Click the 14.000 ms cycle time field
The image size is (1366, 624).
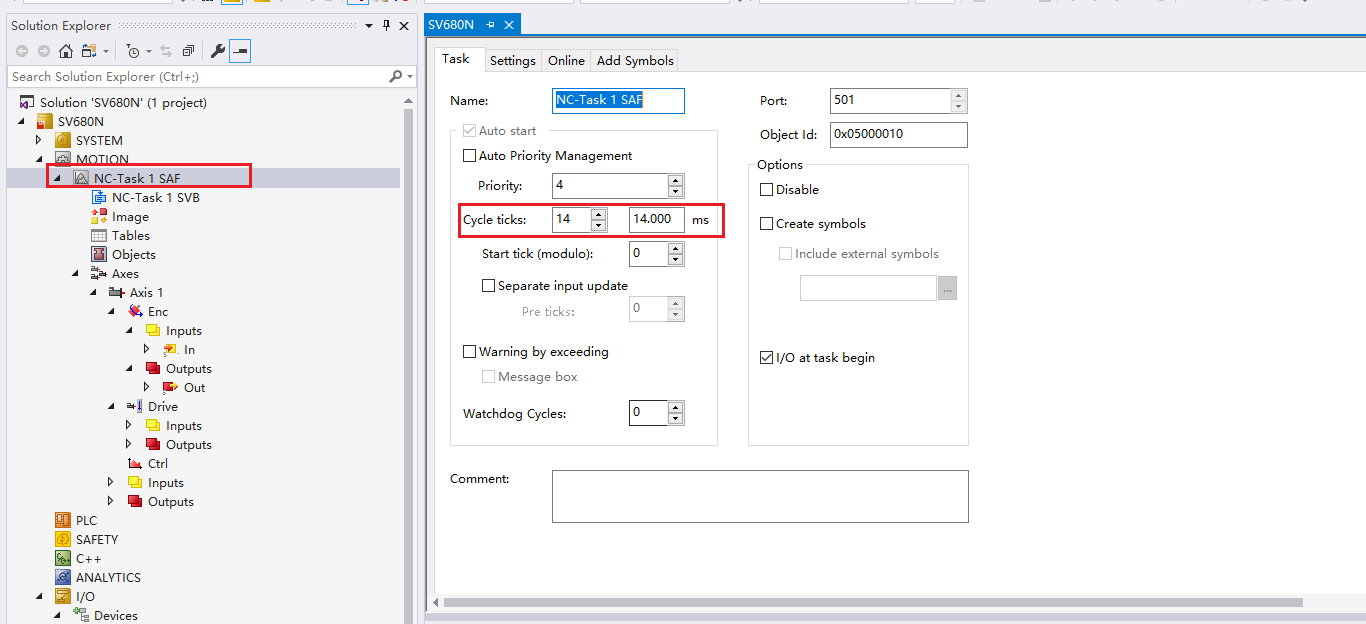click(657, 220)
